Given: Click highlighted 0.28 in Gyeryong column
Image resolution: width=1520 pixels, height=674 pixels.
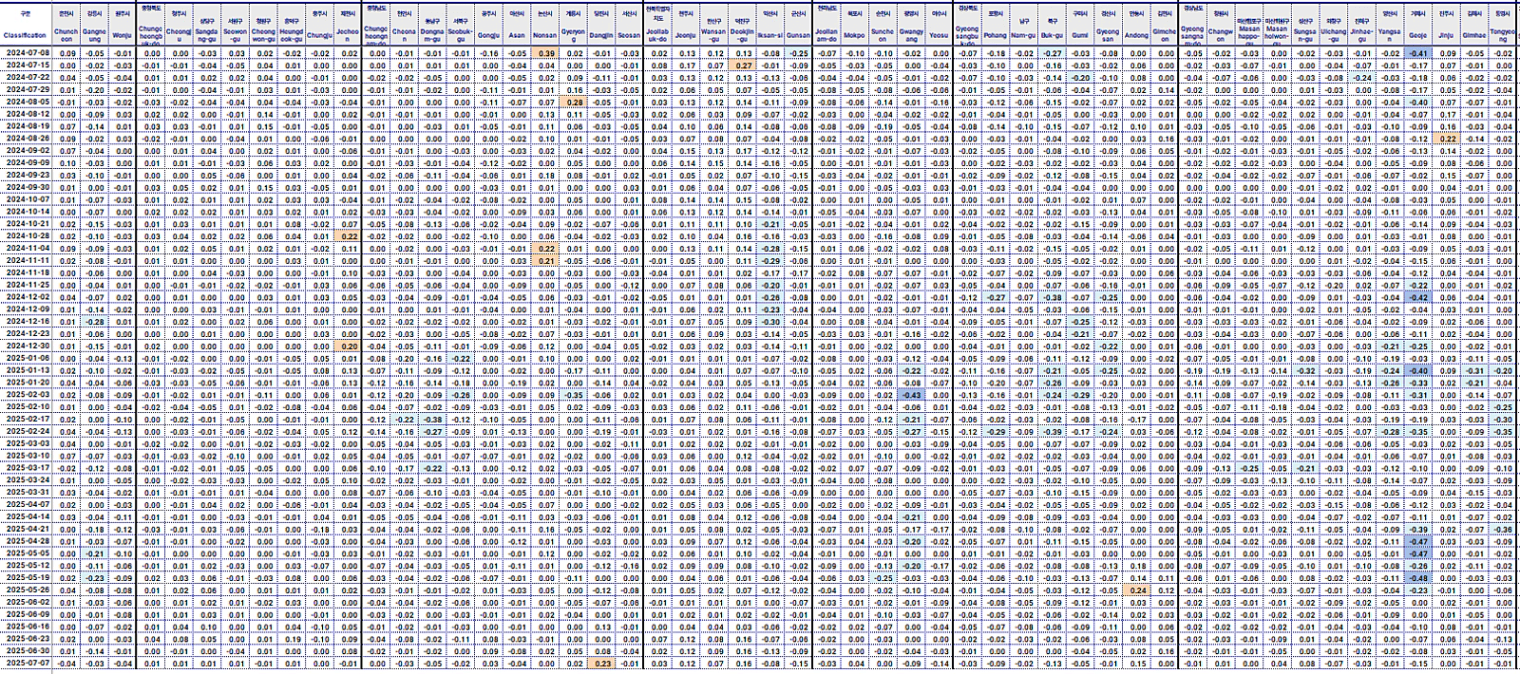Looking at the screenshot, I should click(x=575, y=102).
